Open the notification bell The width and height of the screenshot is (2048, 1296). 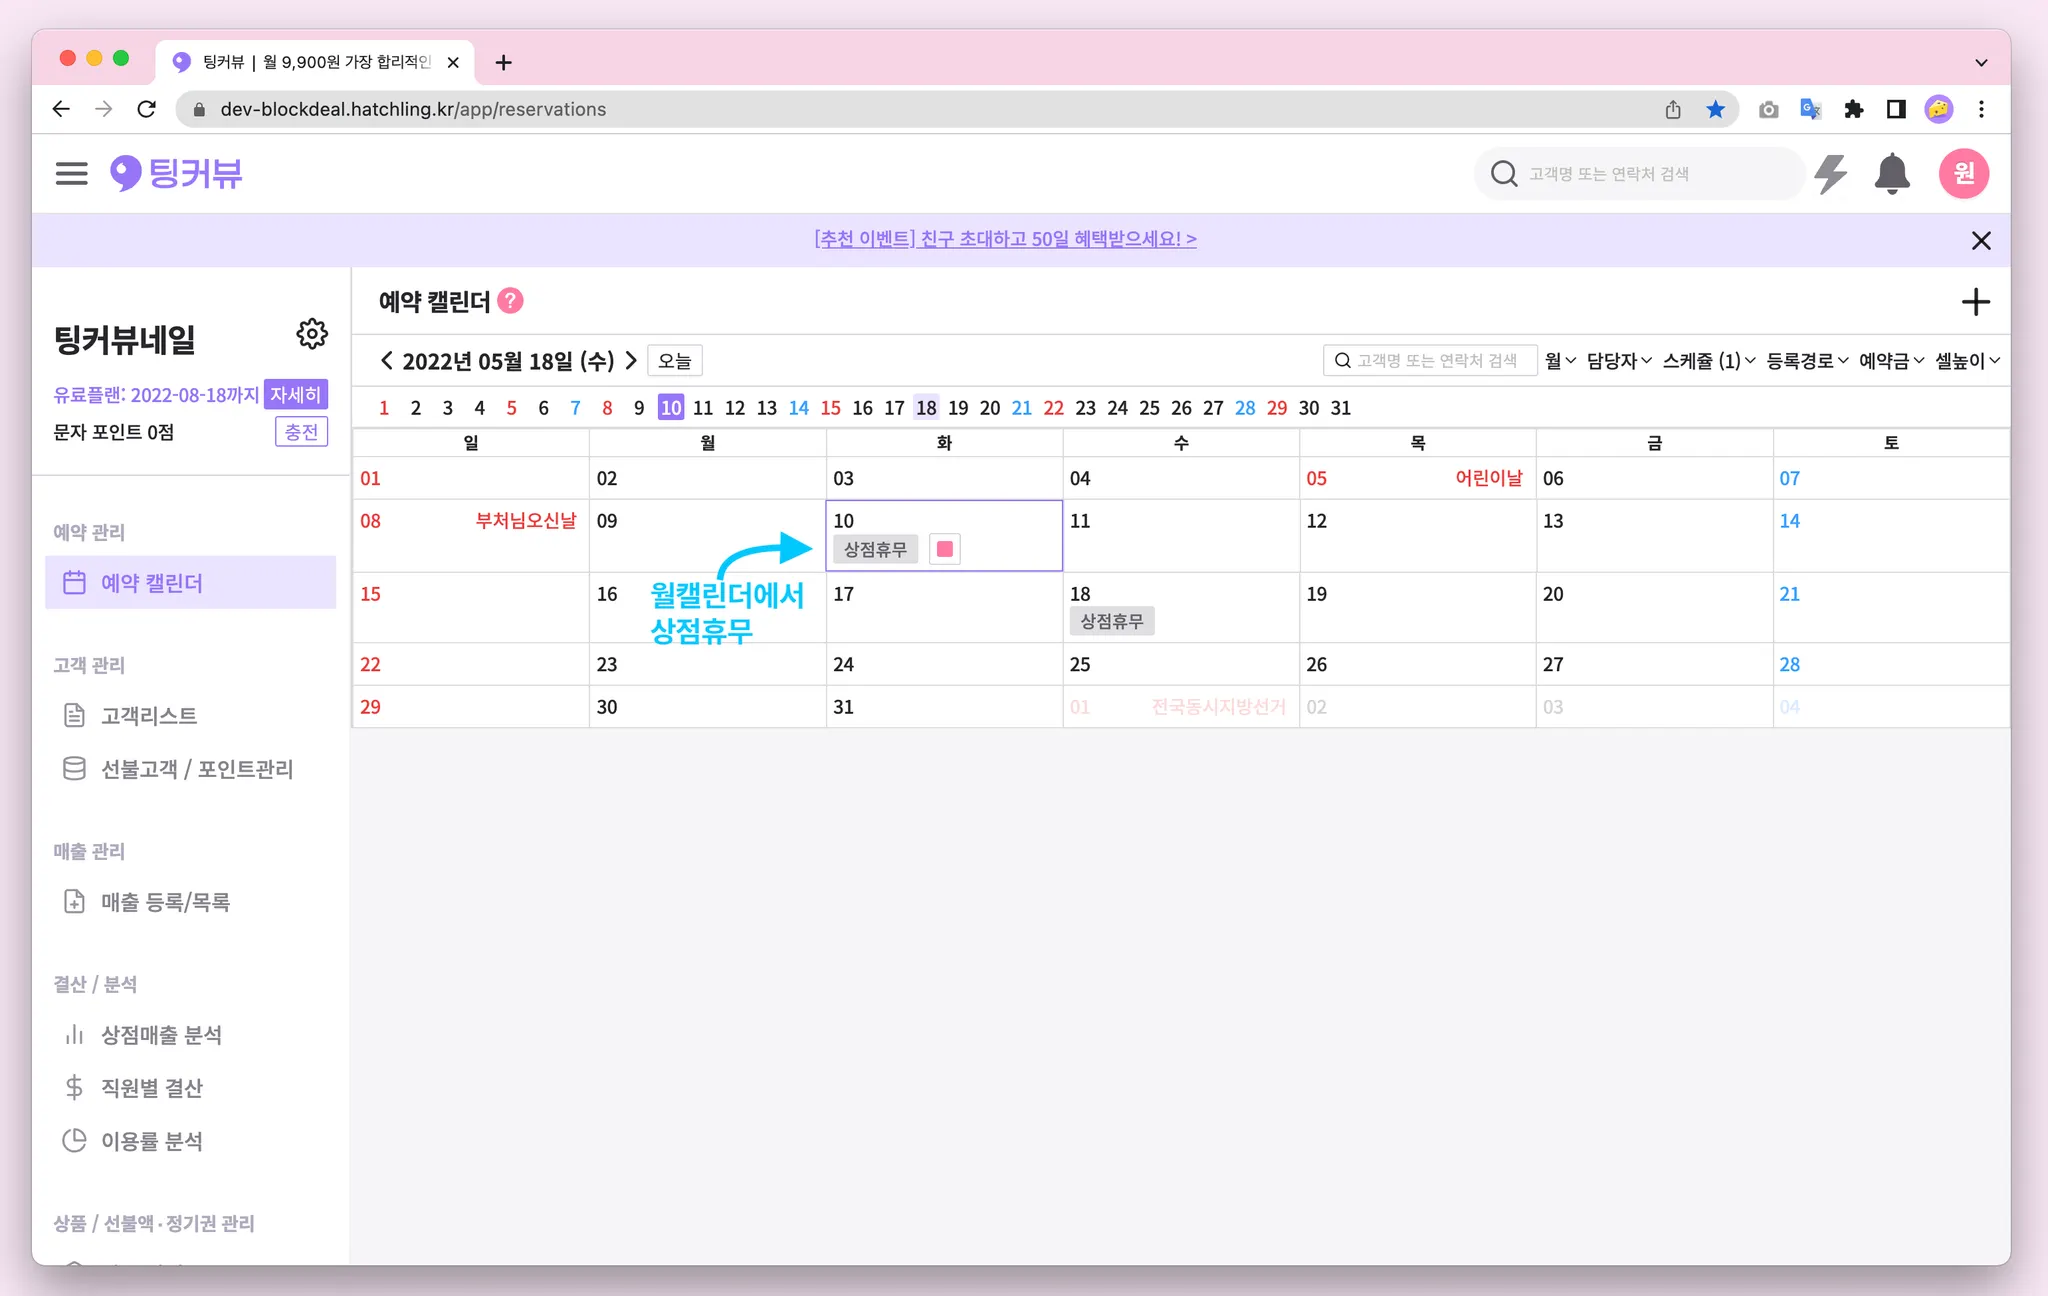1891,174
